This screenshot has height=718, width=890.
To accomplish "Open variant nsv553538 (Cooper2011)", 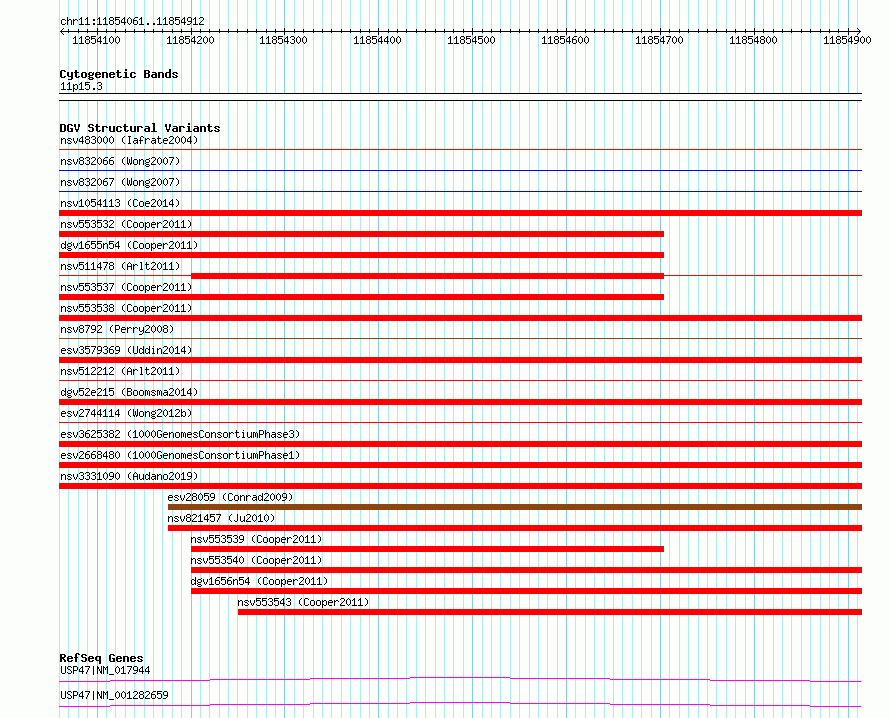I will [126, 308].
